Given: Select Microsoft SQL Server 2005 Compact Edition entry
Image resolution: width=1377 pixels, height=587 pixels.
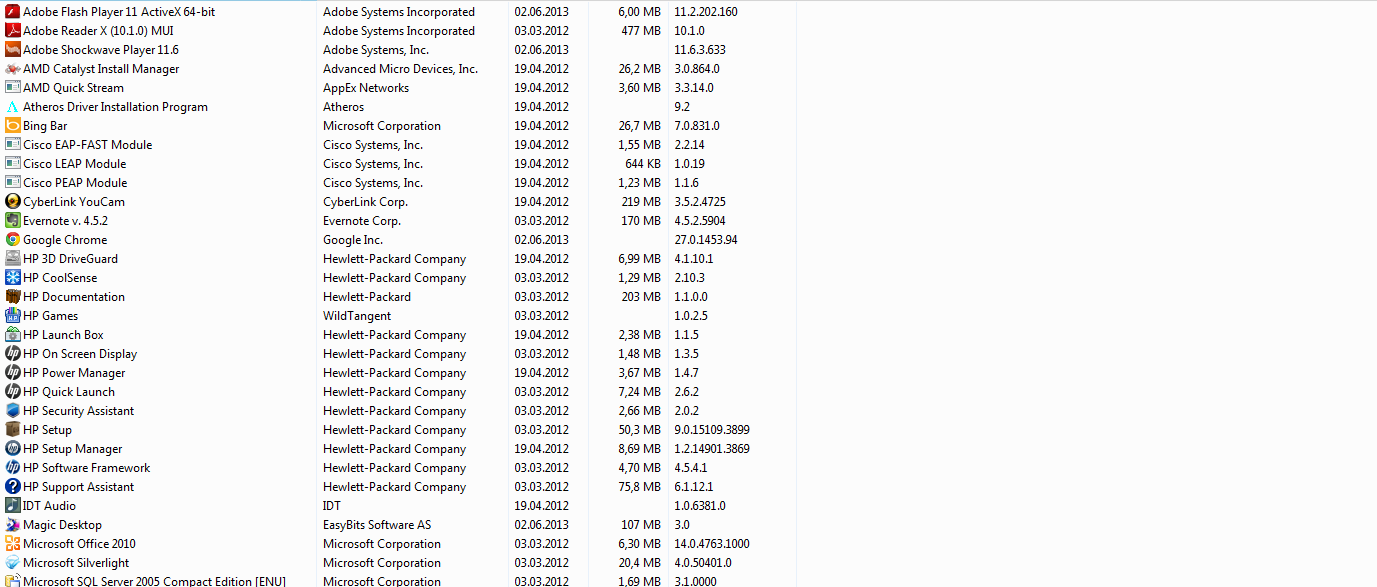Looking at the screenshot, I should click(155, 581).
